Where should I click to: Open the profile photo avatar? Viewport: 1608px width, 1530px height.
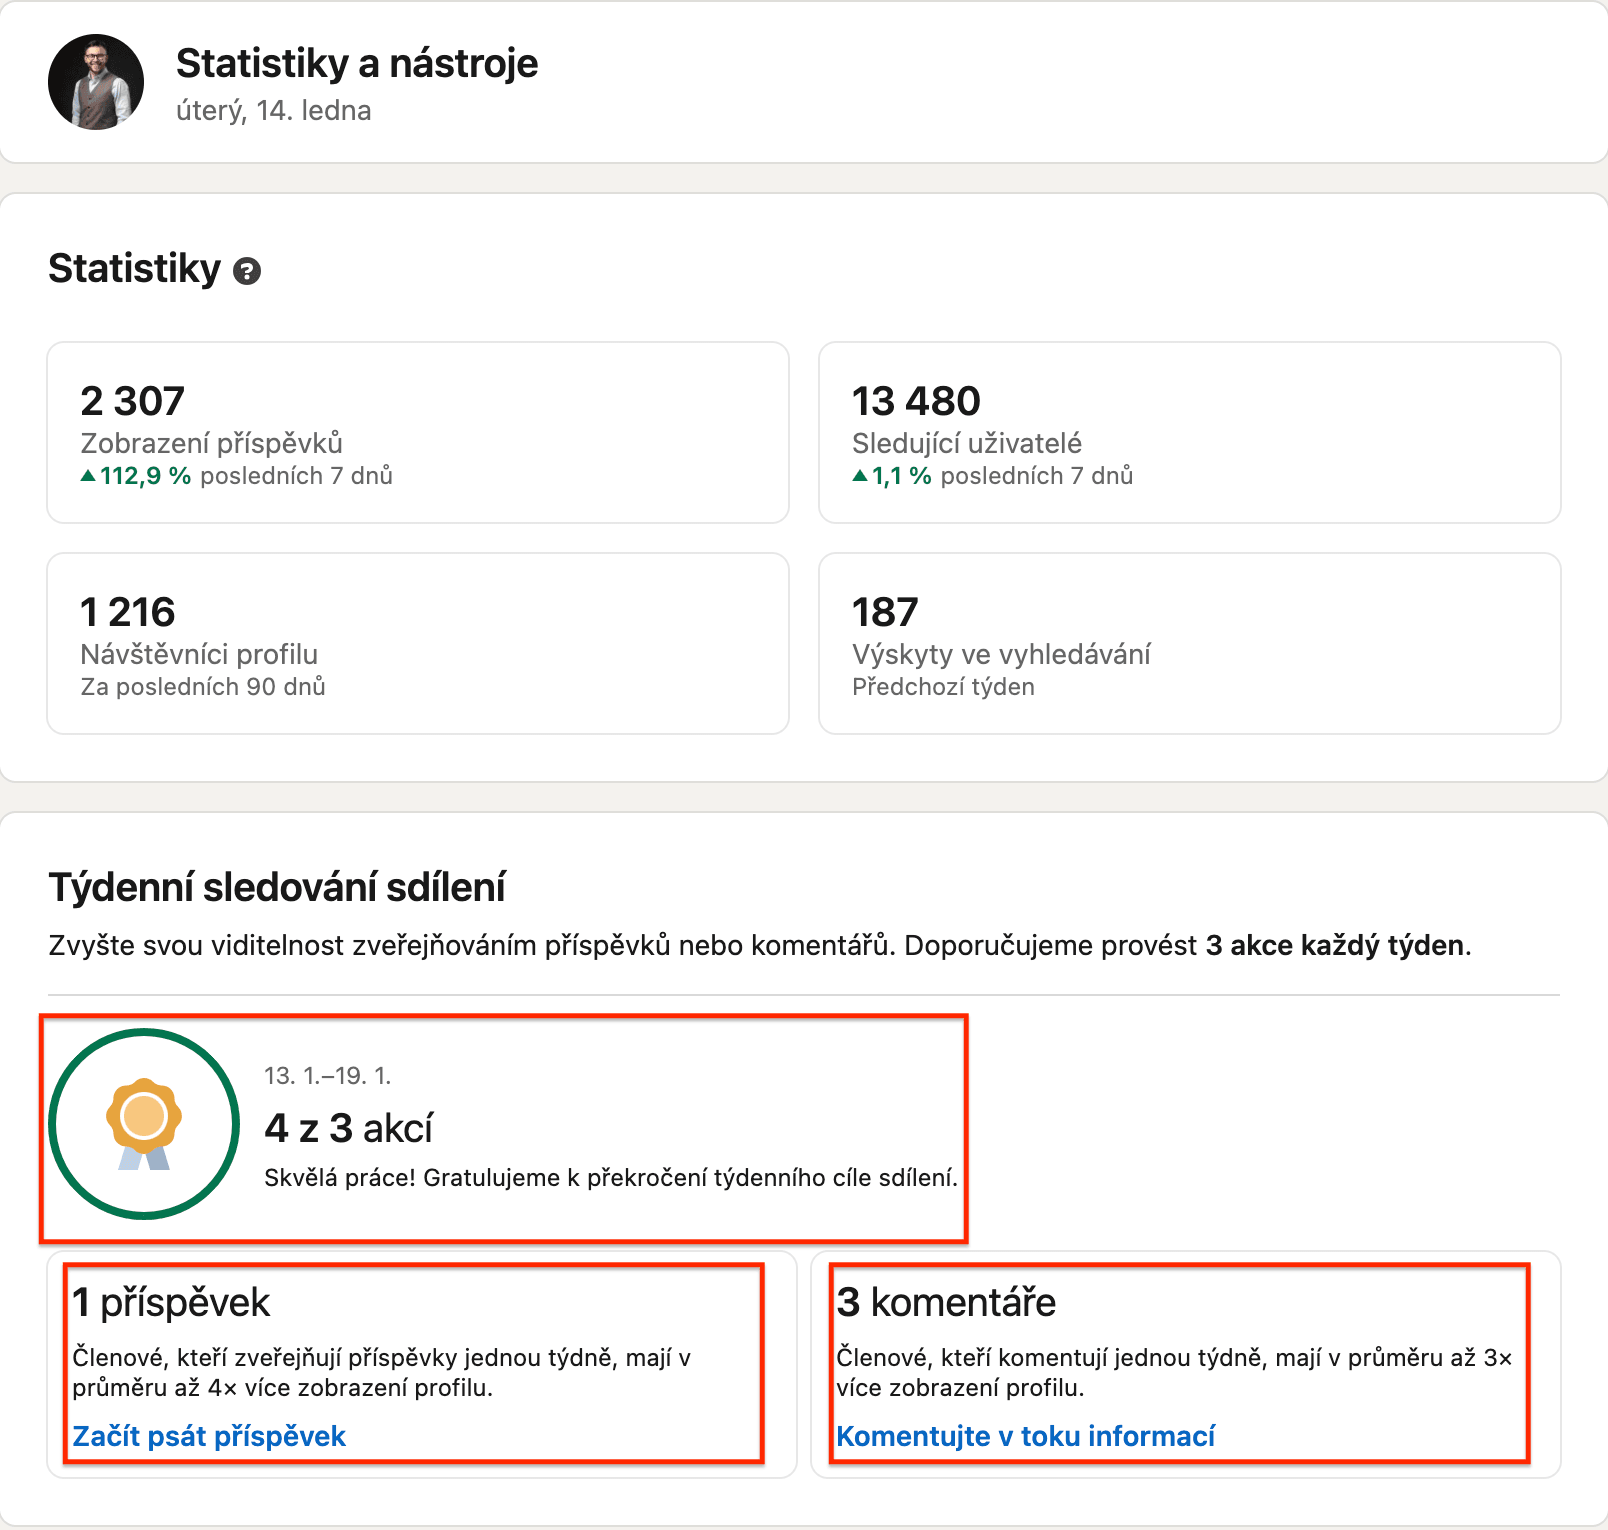click(96, 82)
